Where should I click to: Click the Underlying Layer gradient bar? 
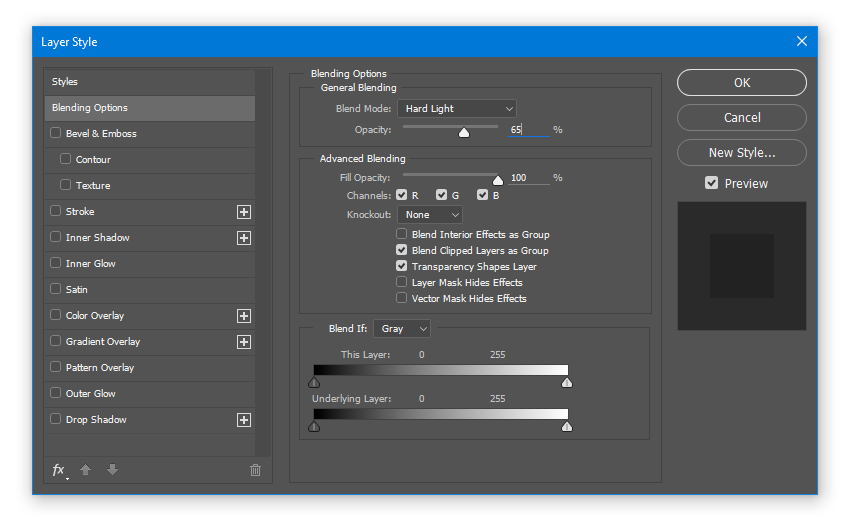[x=441, y=414]
